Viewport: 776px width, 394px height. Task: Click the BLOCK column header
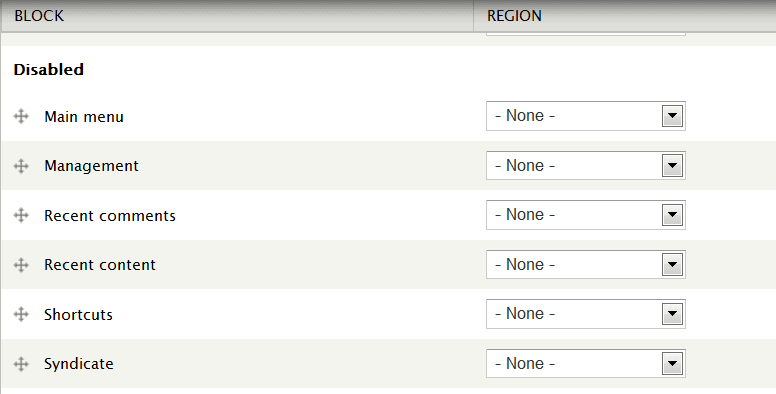pyautogui.click(x=39, y=16)
